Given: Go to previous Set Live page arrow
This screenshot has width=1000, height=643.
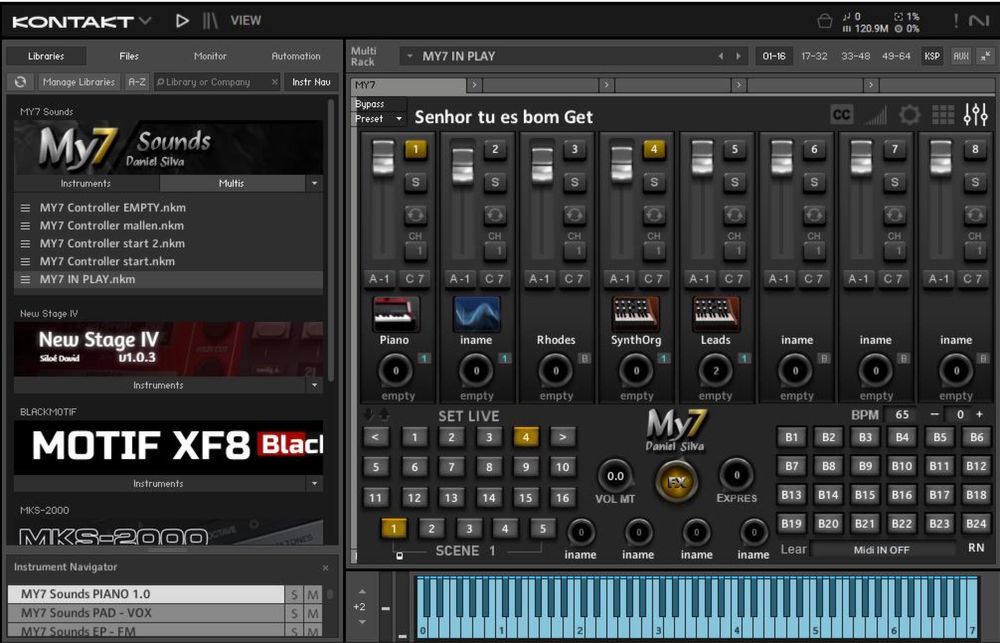Looking at the screenshot, I should tap(375, 437).
